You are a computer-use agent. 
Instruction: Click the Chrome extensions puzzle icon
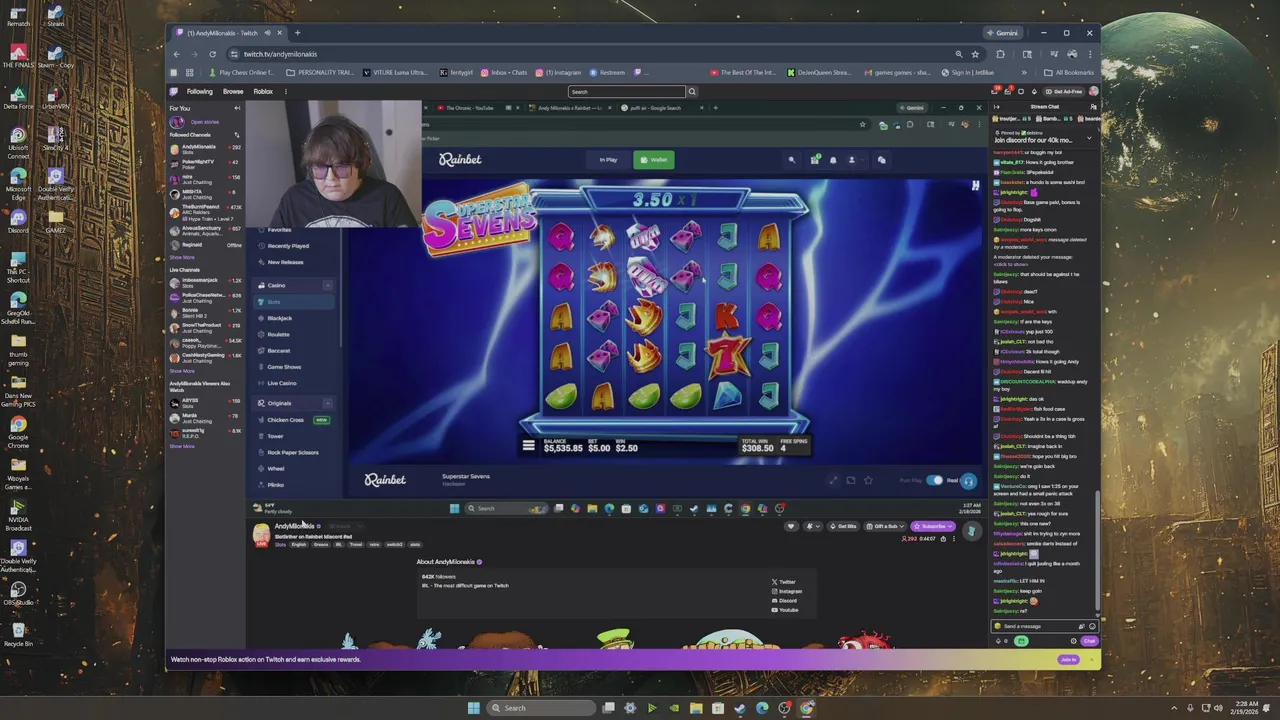(x=1000, y=54)
